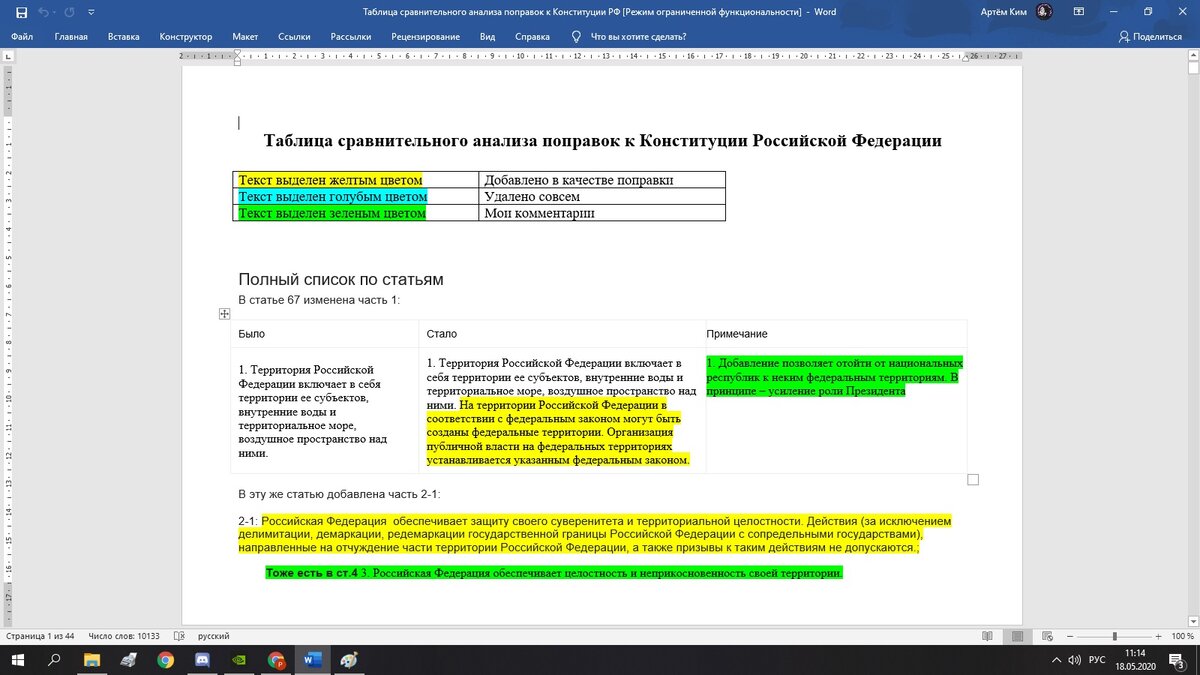Open the clock showing 11:14

[x=1135, y=660]
